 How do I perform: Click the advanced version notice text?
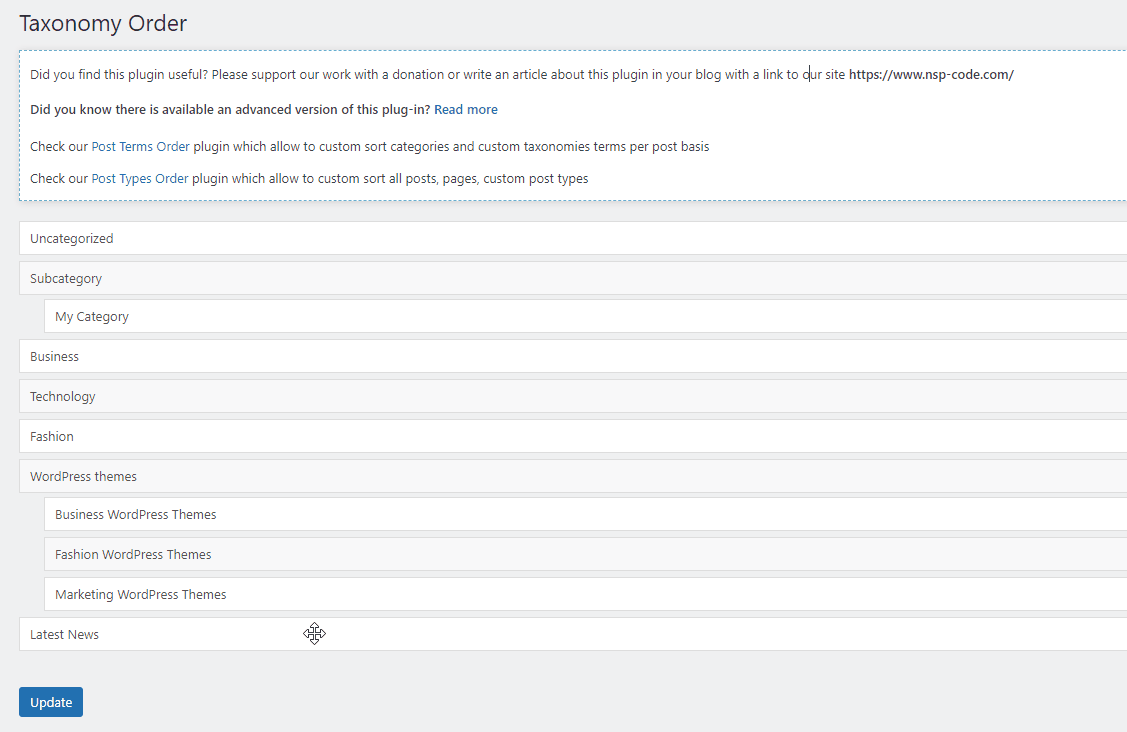230,109
